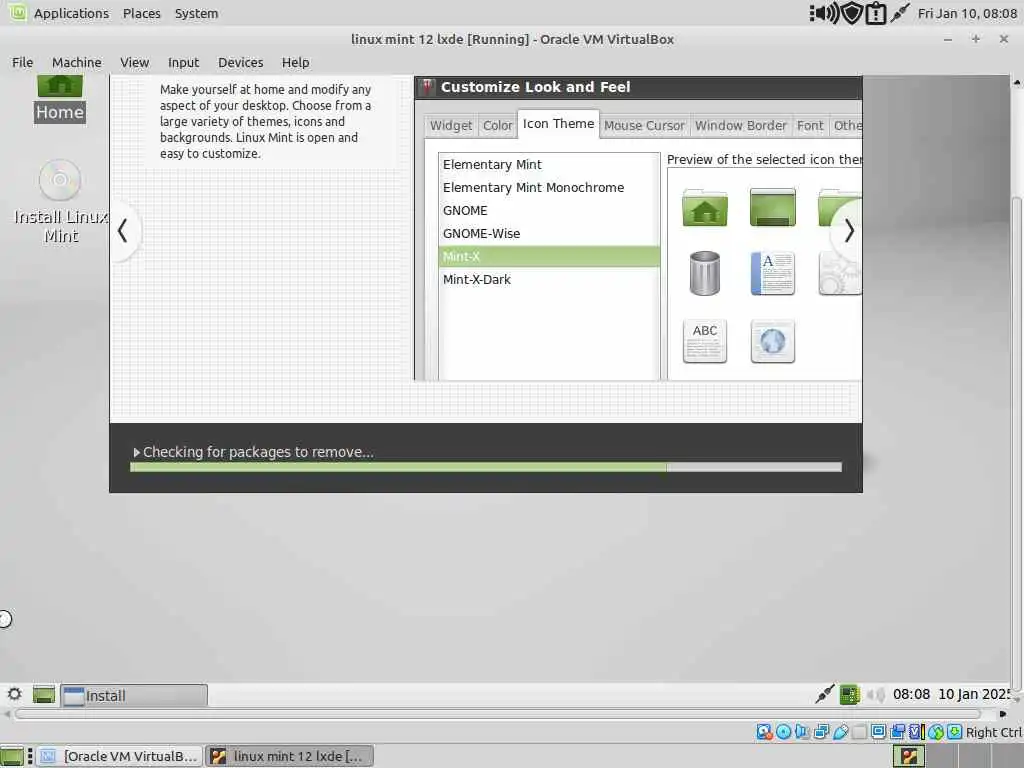Open the VirtualBox Machine menu
1024x768 pixels.
tap(76, 63)
